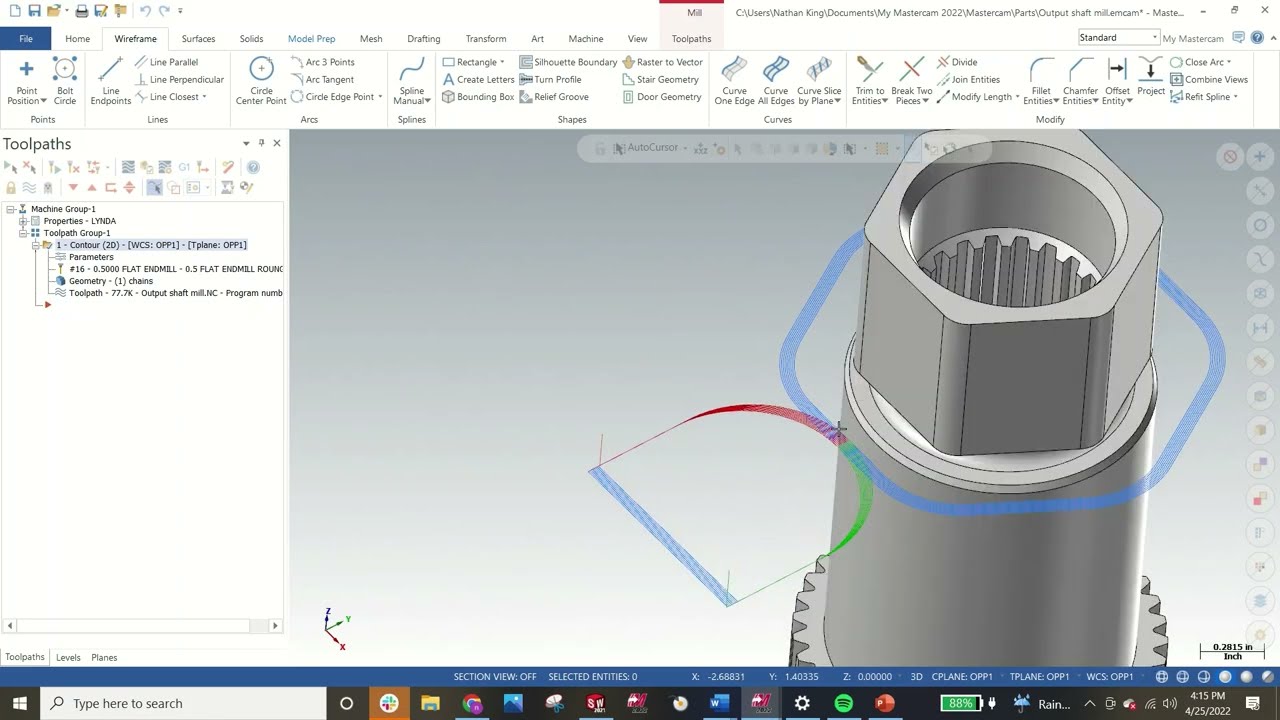The height and width of the screenshot is (720, 1280).
Task: Click the Windows search box in taskbar
Action: click(185, 703)
